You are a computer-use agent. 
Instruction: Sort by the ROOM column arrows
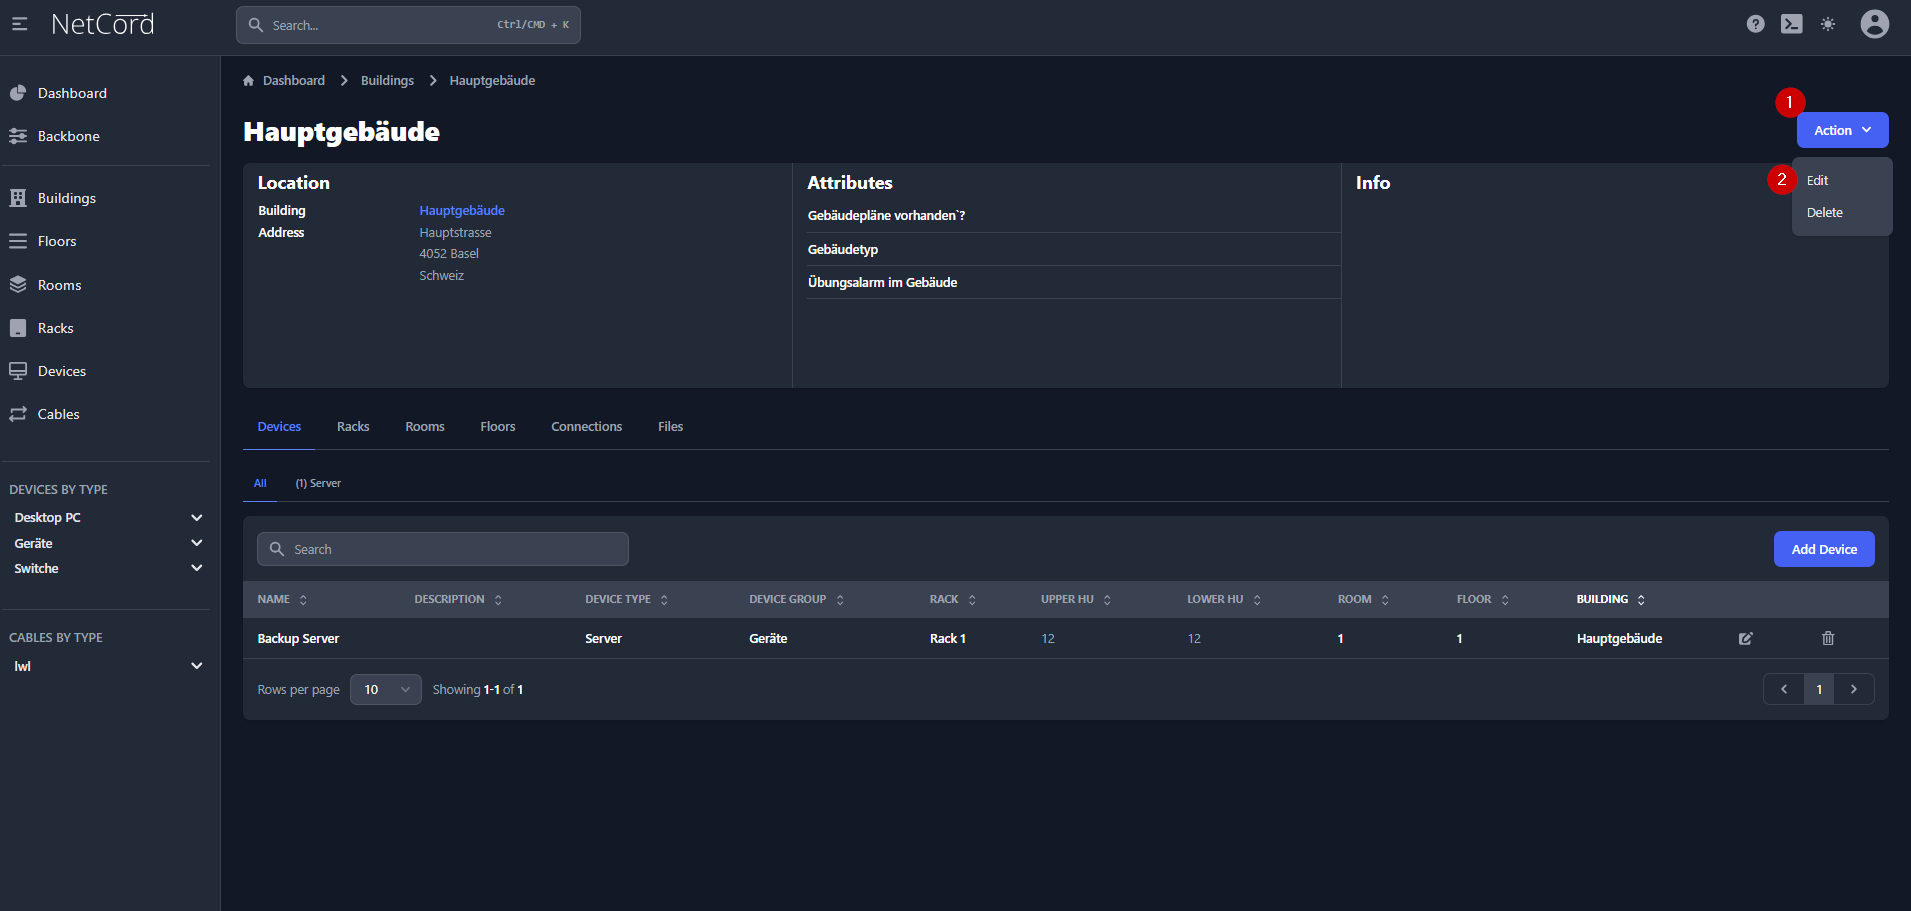(x=1385, y=600)
